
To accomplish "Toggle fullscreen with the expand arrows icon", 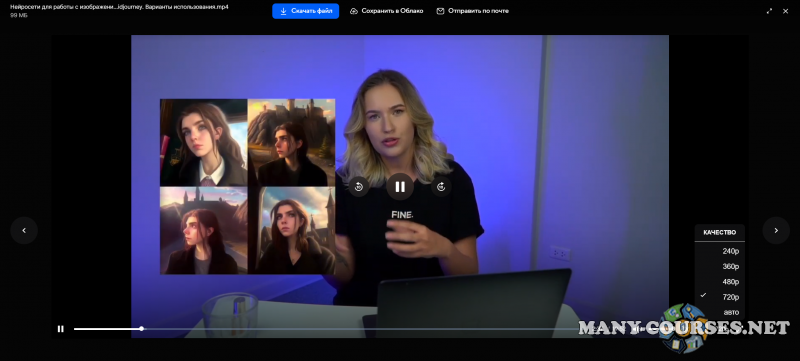I will click(x=769, y=11).
